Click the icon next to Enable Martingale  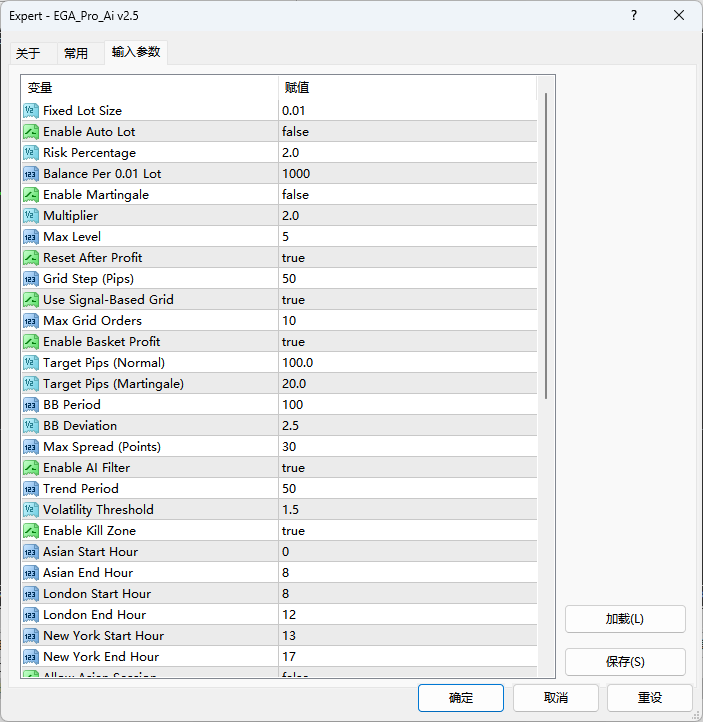pos(31,195)
